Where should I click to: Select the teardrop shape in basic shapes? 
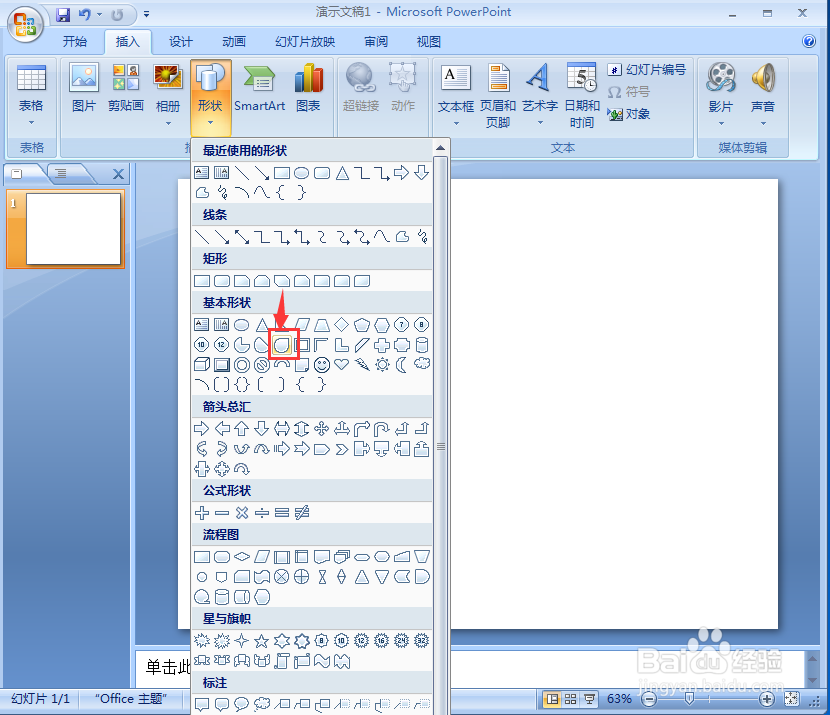tap(282, 345)
